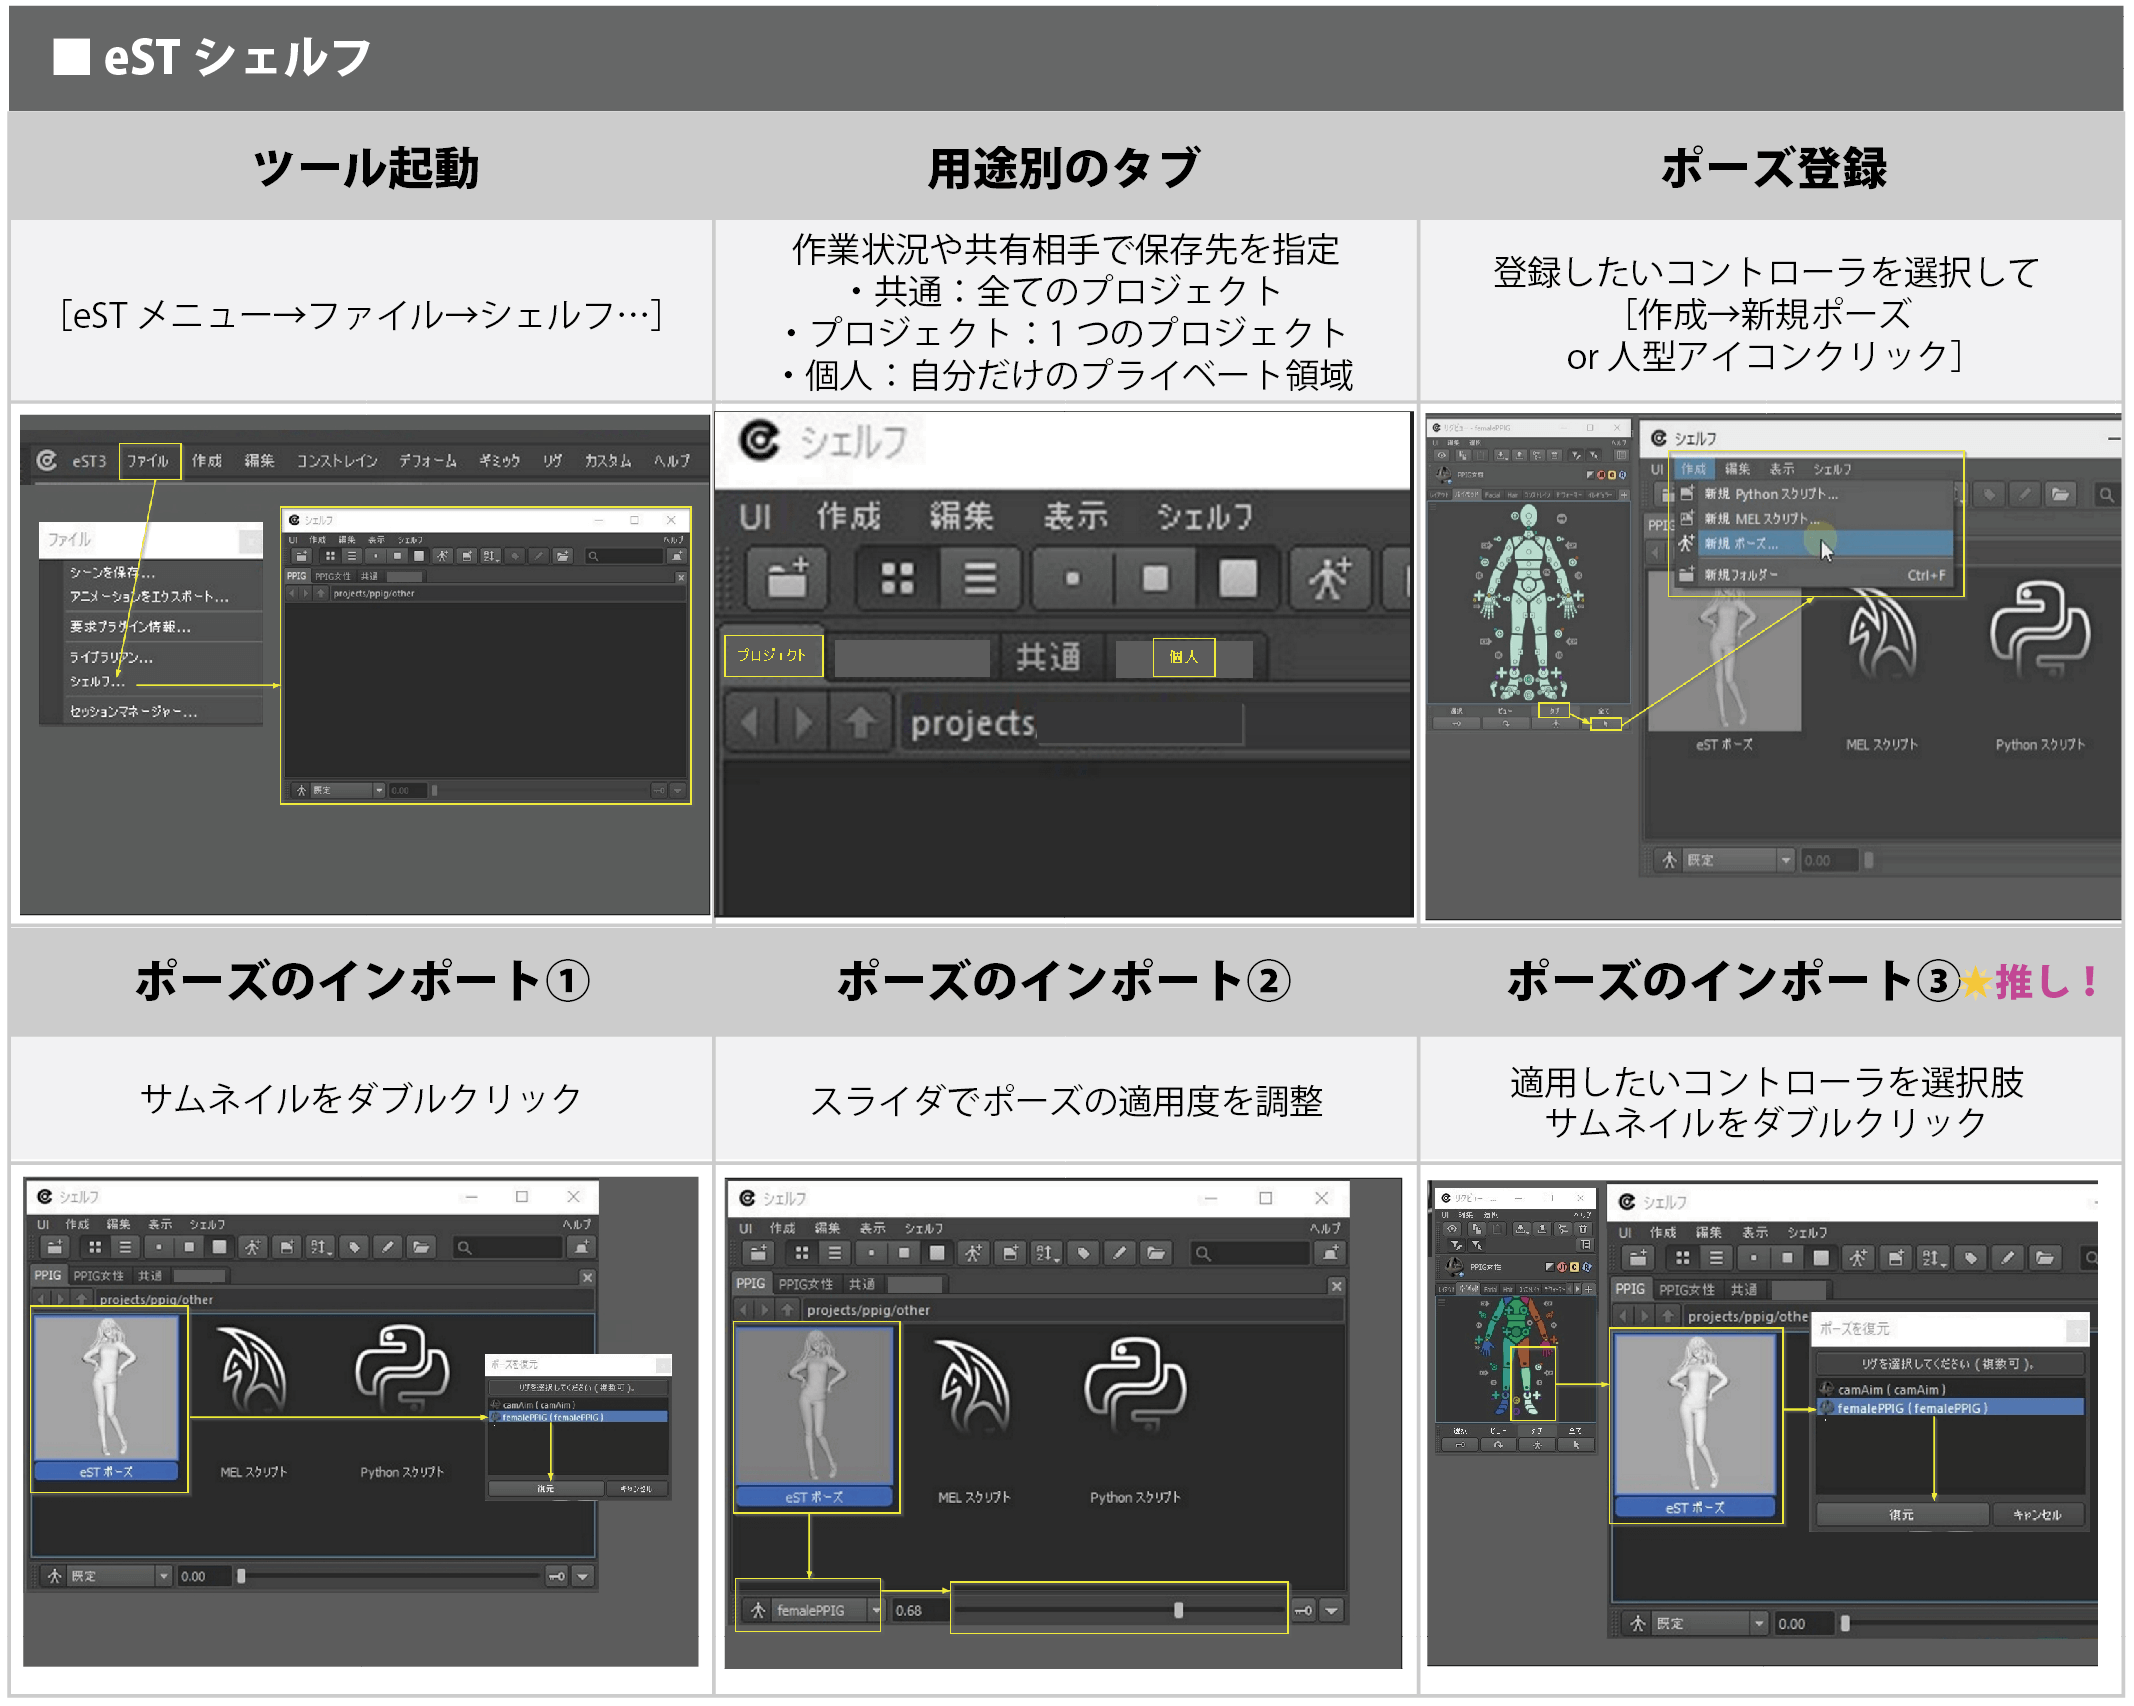
Task: Select シェルフ... entry in the ファイル menu
Action: point(97,682)
